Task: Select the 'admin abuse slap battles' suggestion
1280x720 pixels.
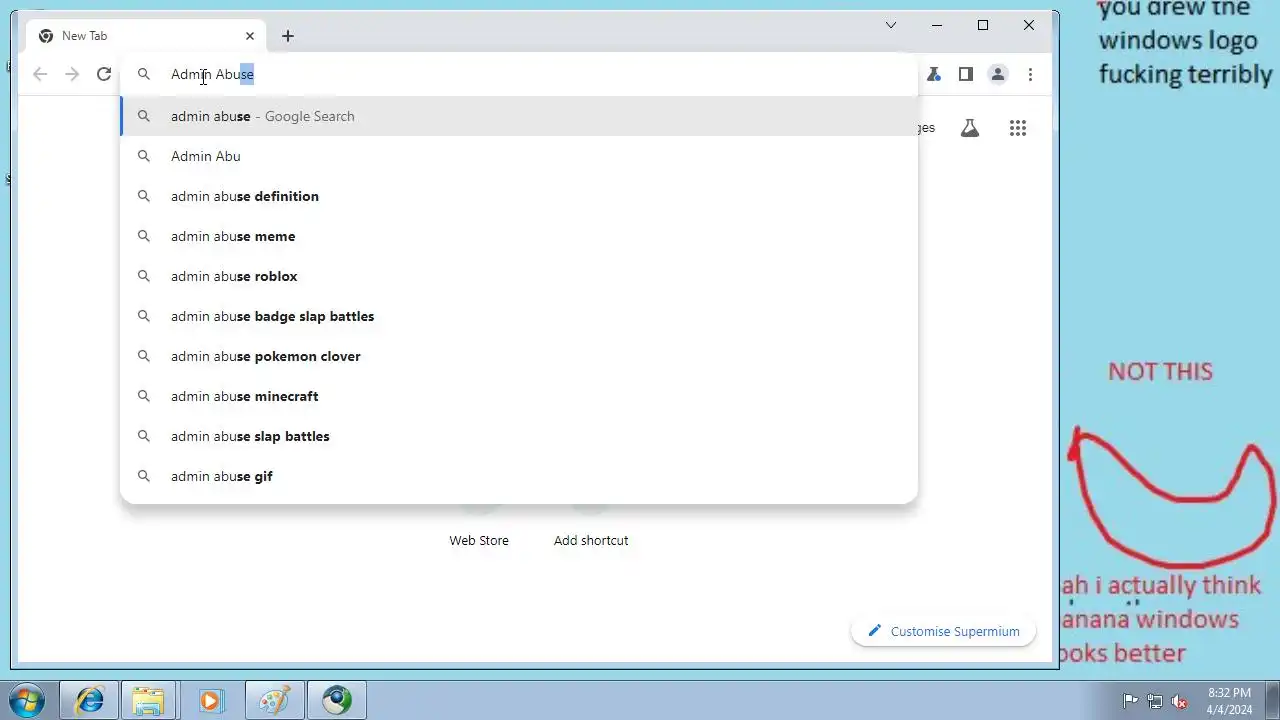Action: tap(519, 436)
